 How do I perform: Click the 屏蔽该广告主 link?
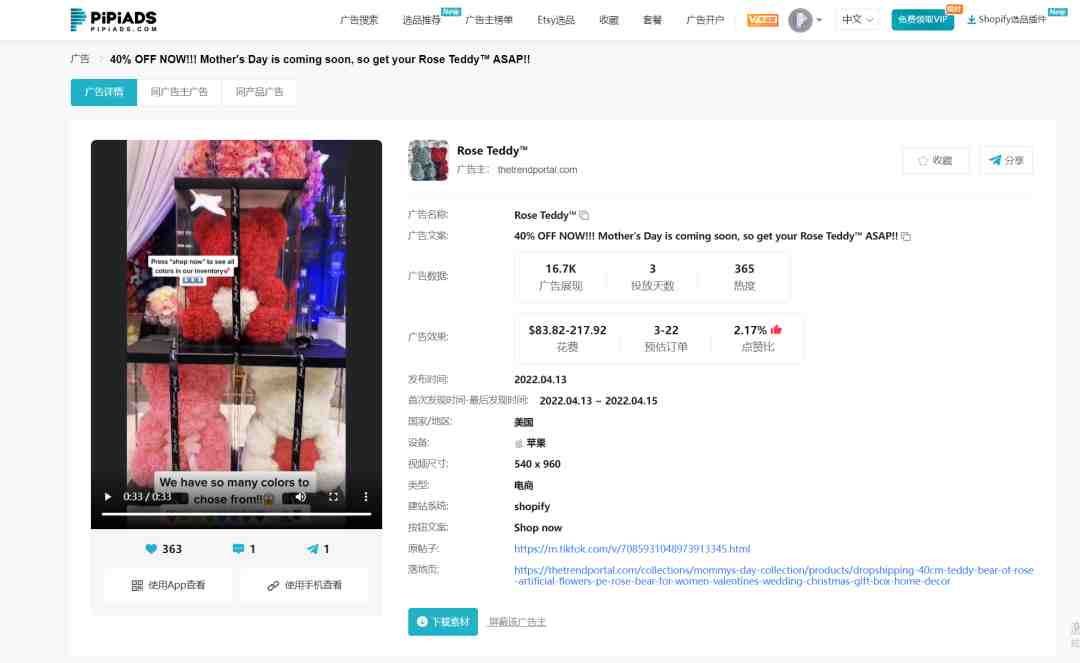(517, 622)
